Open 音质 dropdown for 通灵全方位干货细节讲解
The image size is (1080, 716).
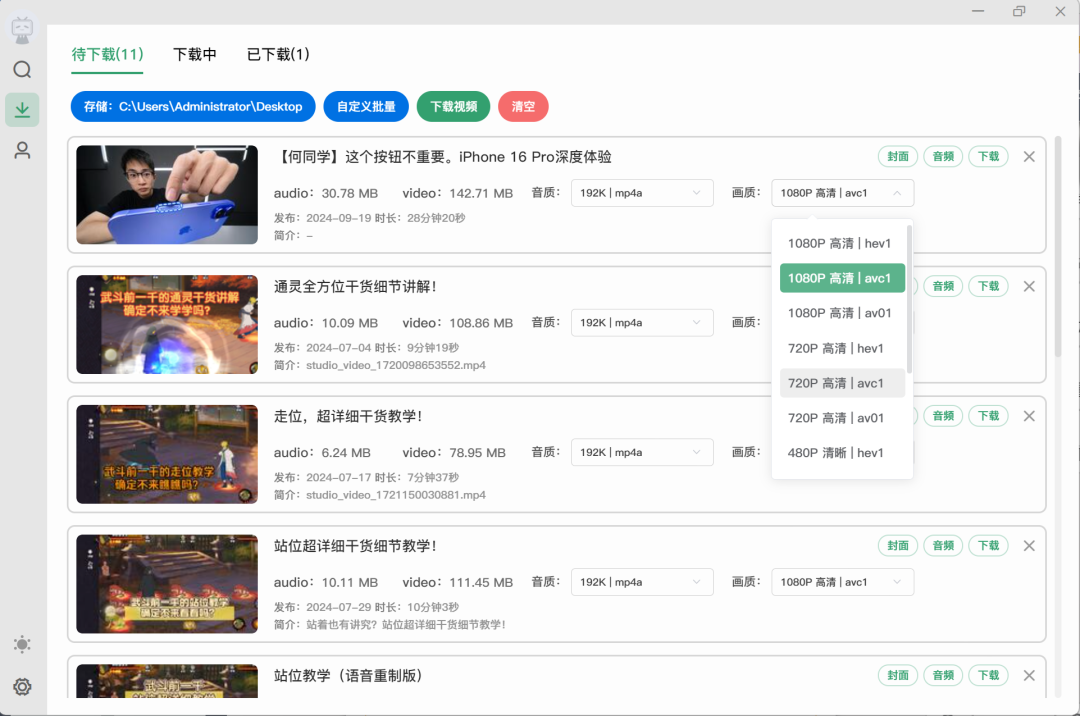[642, 322]
